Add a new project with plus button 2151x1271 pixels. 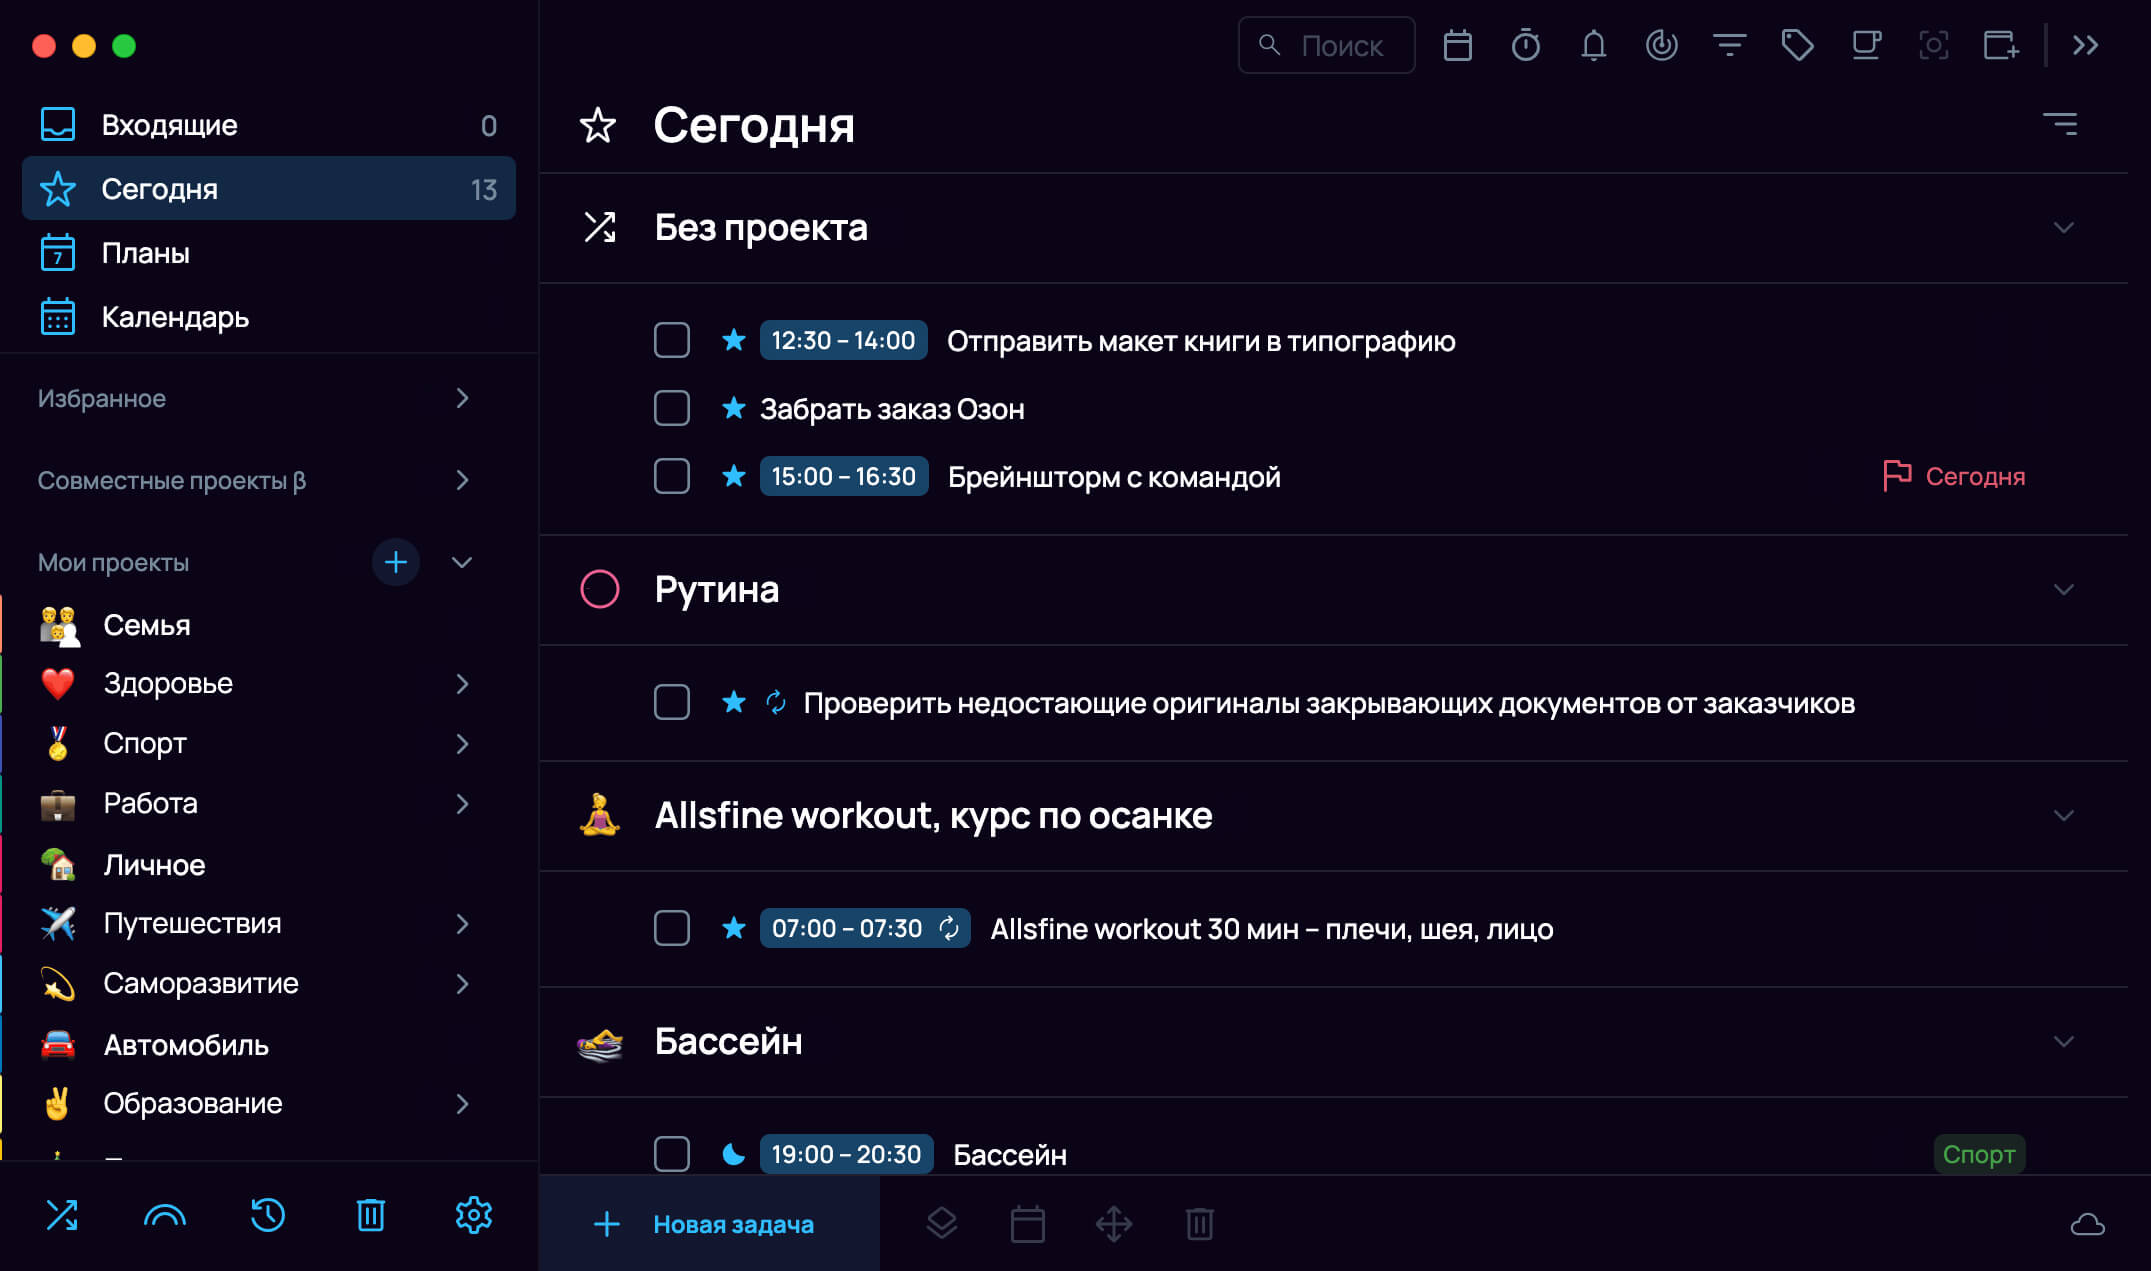[x=395, y=562]
